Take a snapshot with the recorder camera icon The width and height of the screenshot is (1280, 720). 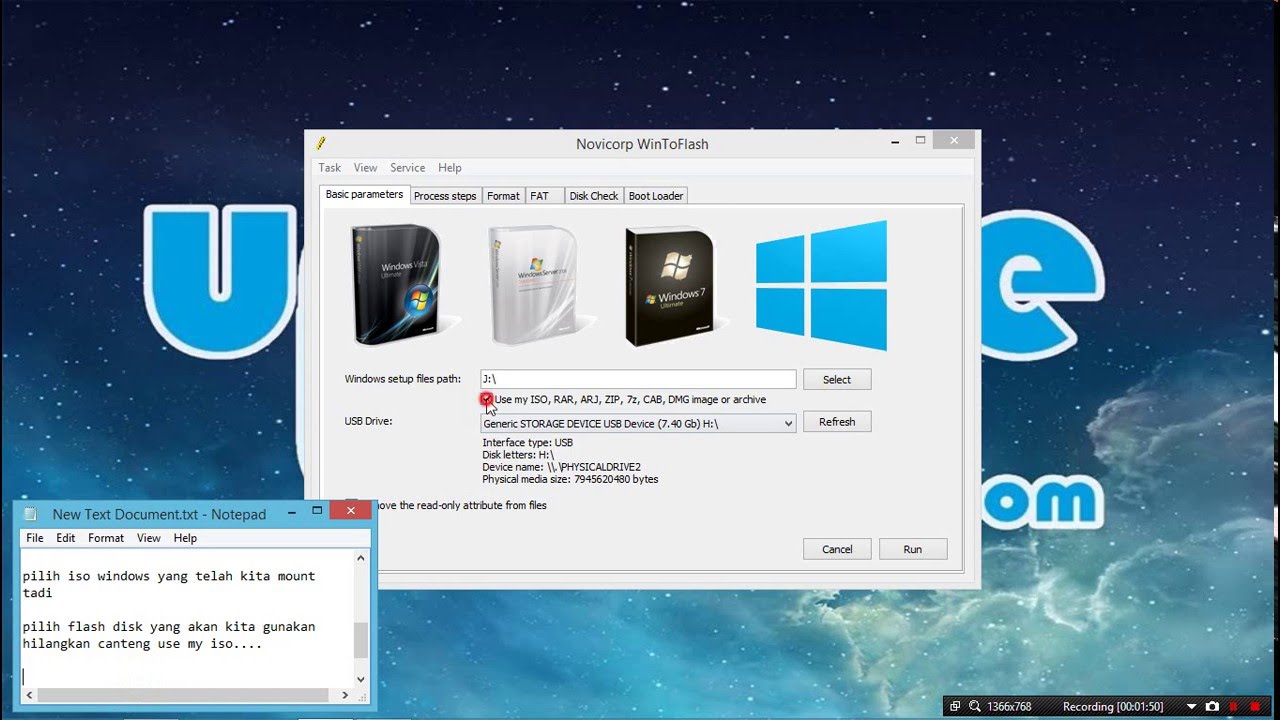tap(1212, 706)
